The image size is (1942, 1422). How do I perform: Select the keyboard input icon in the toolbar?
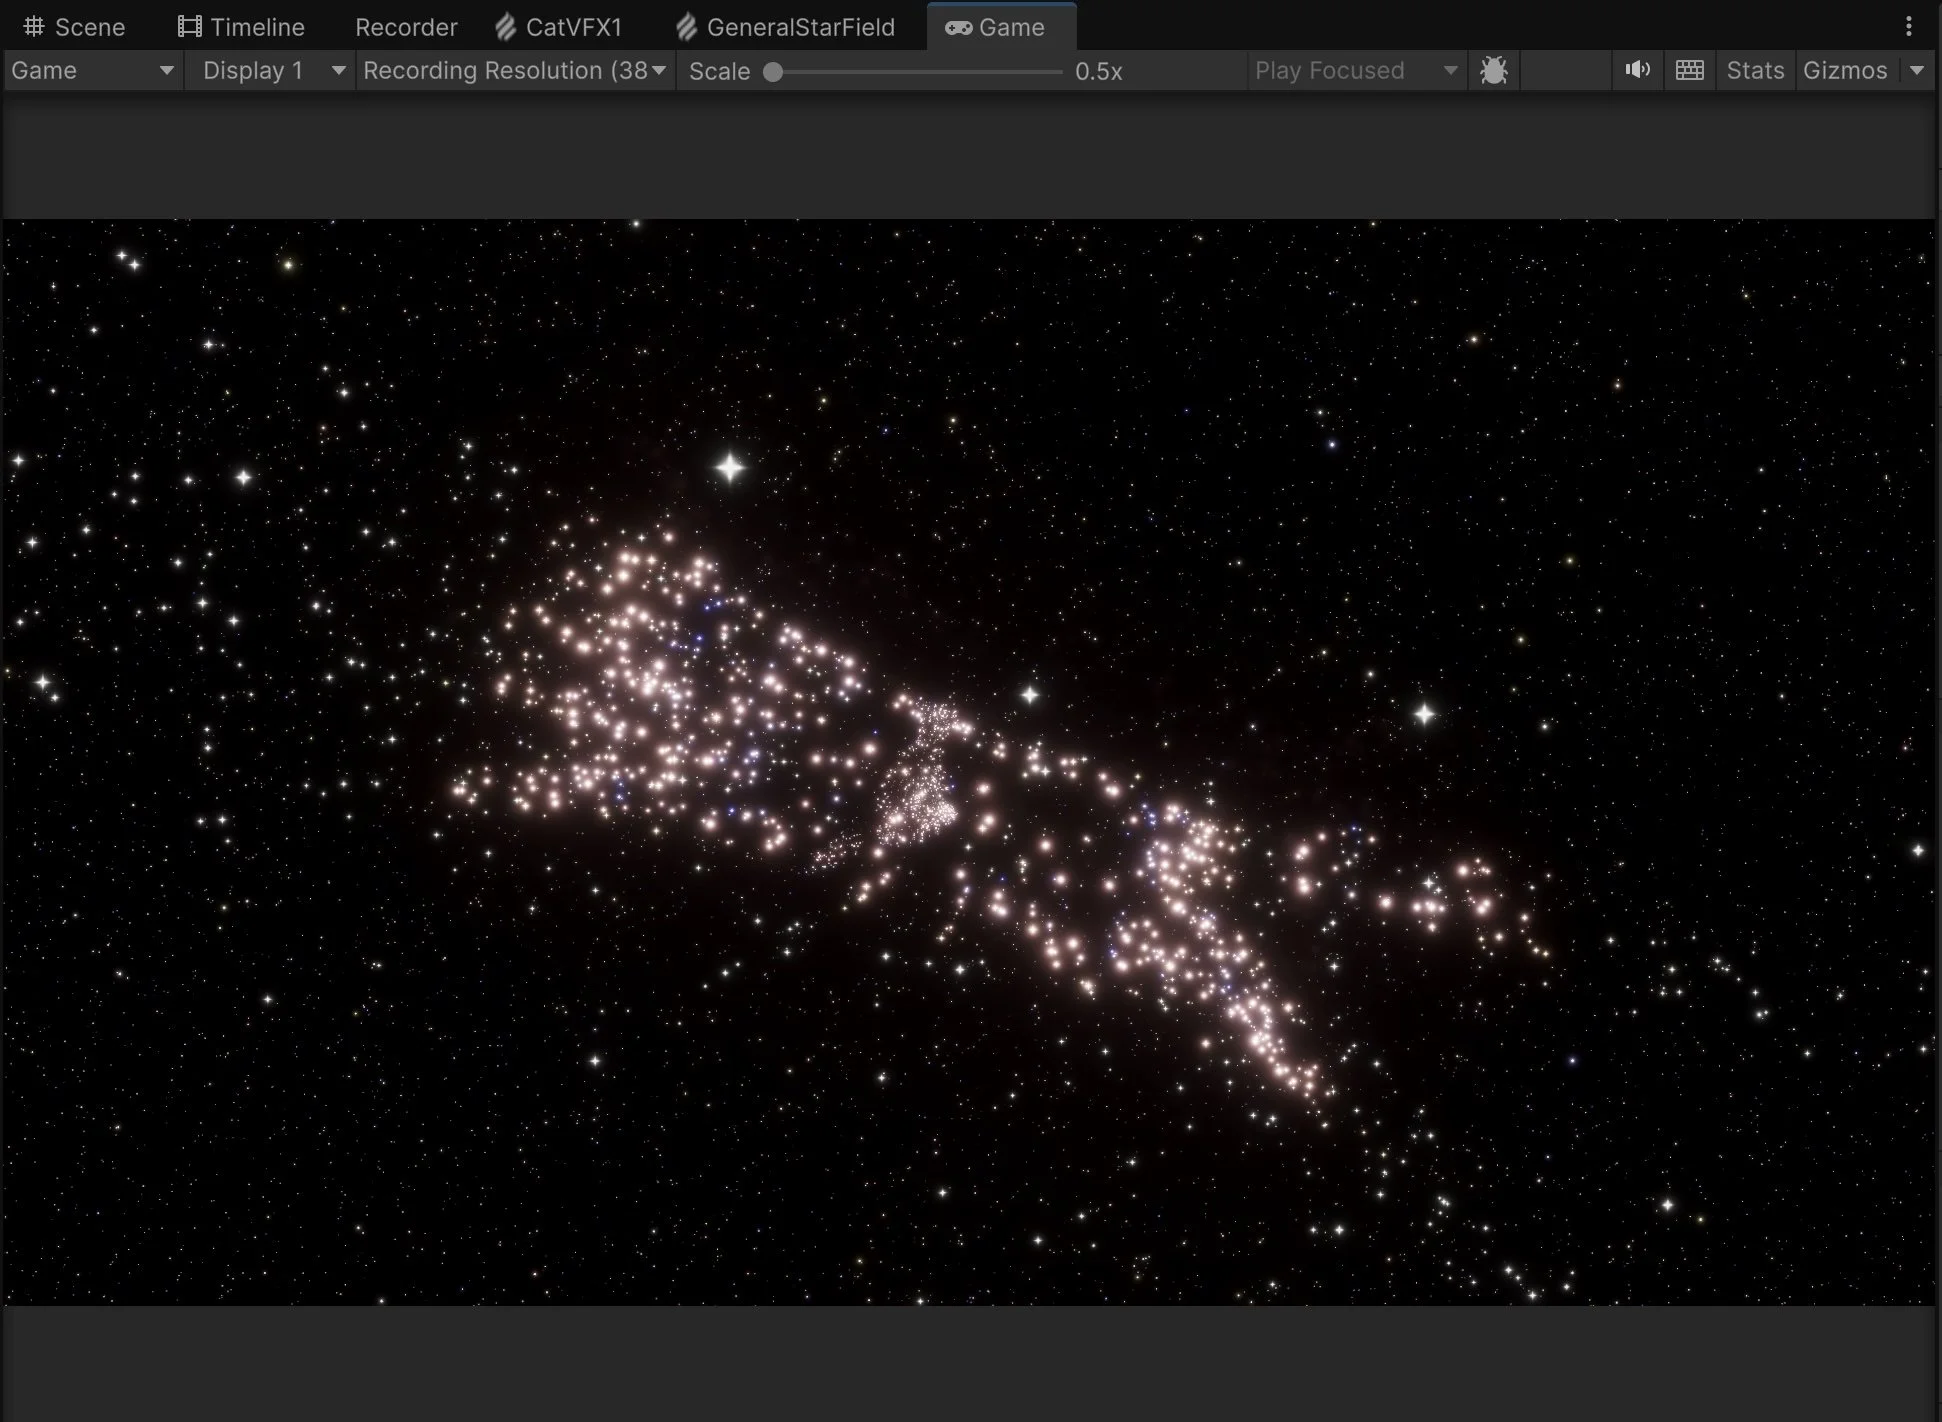coord(1689,70)
